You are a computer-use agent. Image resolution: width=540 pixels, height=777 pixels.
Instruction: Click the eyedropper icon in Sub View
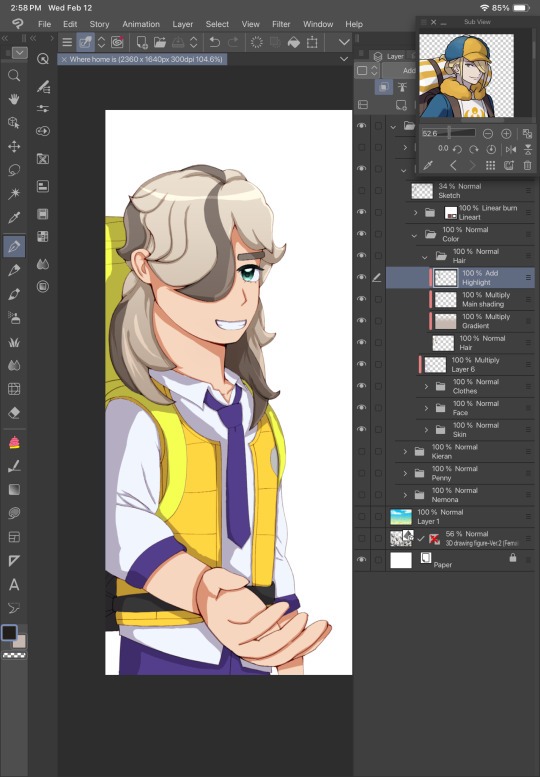pyautogui.click(x=428, y=166)
